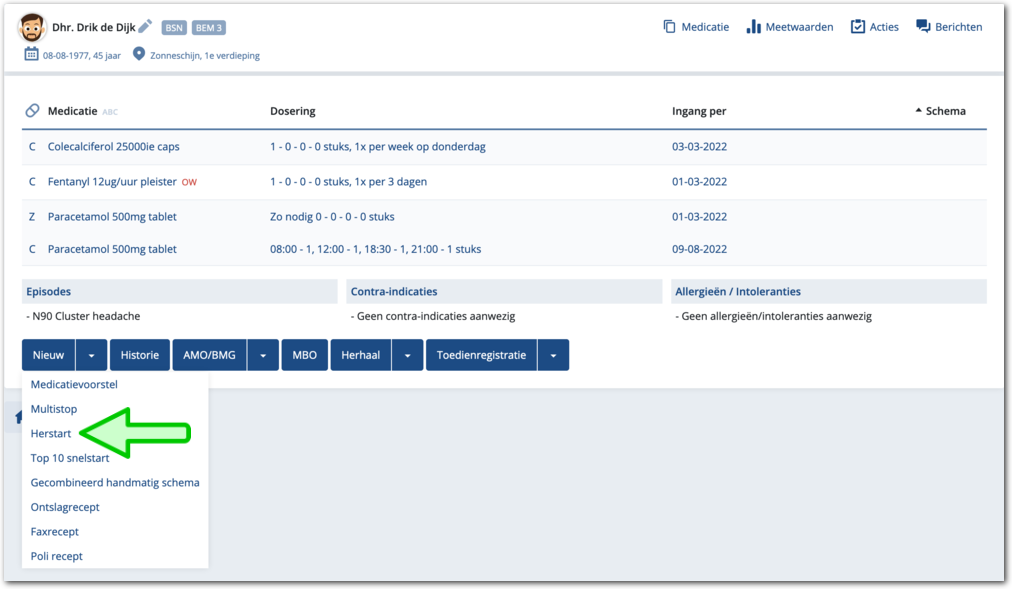Expand the Herhaal dropdown arrow
Viewport: 1012px width, 589px height.
point(407,355)
